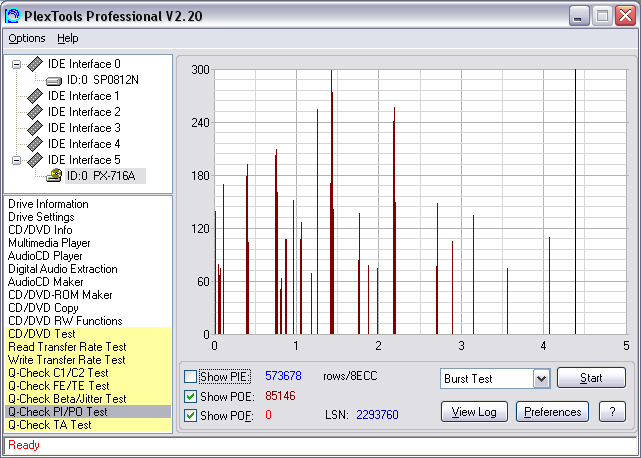The height and width of the screenshot is (458, 641).
Task: Open CD/DVD Info
Action: tap(40, 230)
